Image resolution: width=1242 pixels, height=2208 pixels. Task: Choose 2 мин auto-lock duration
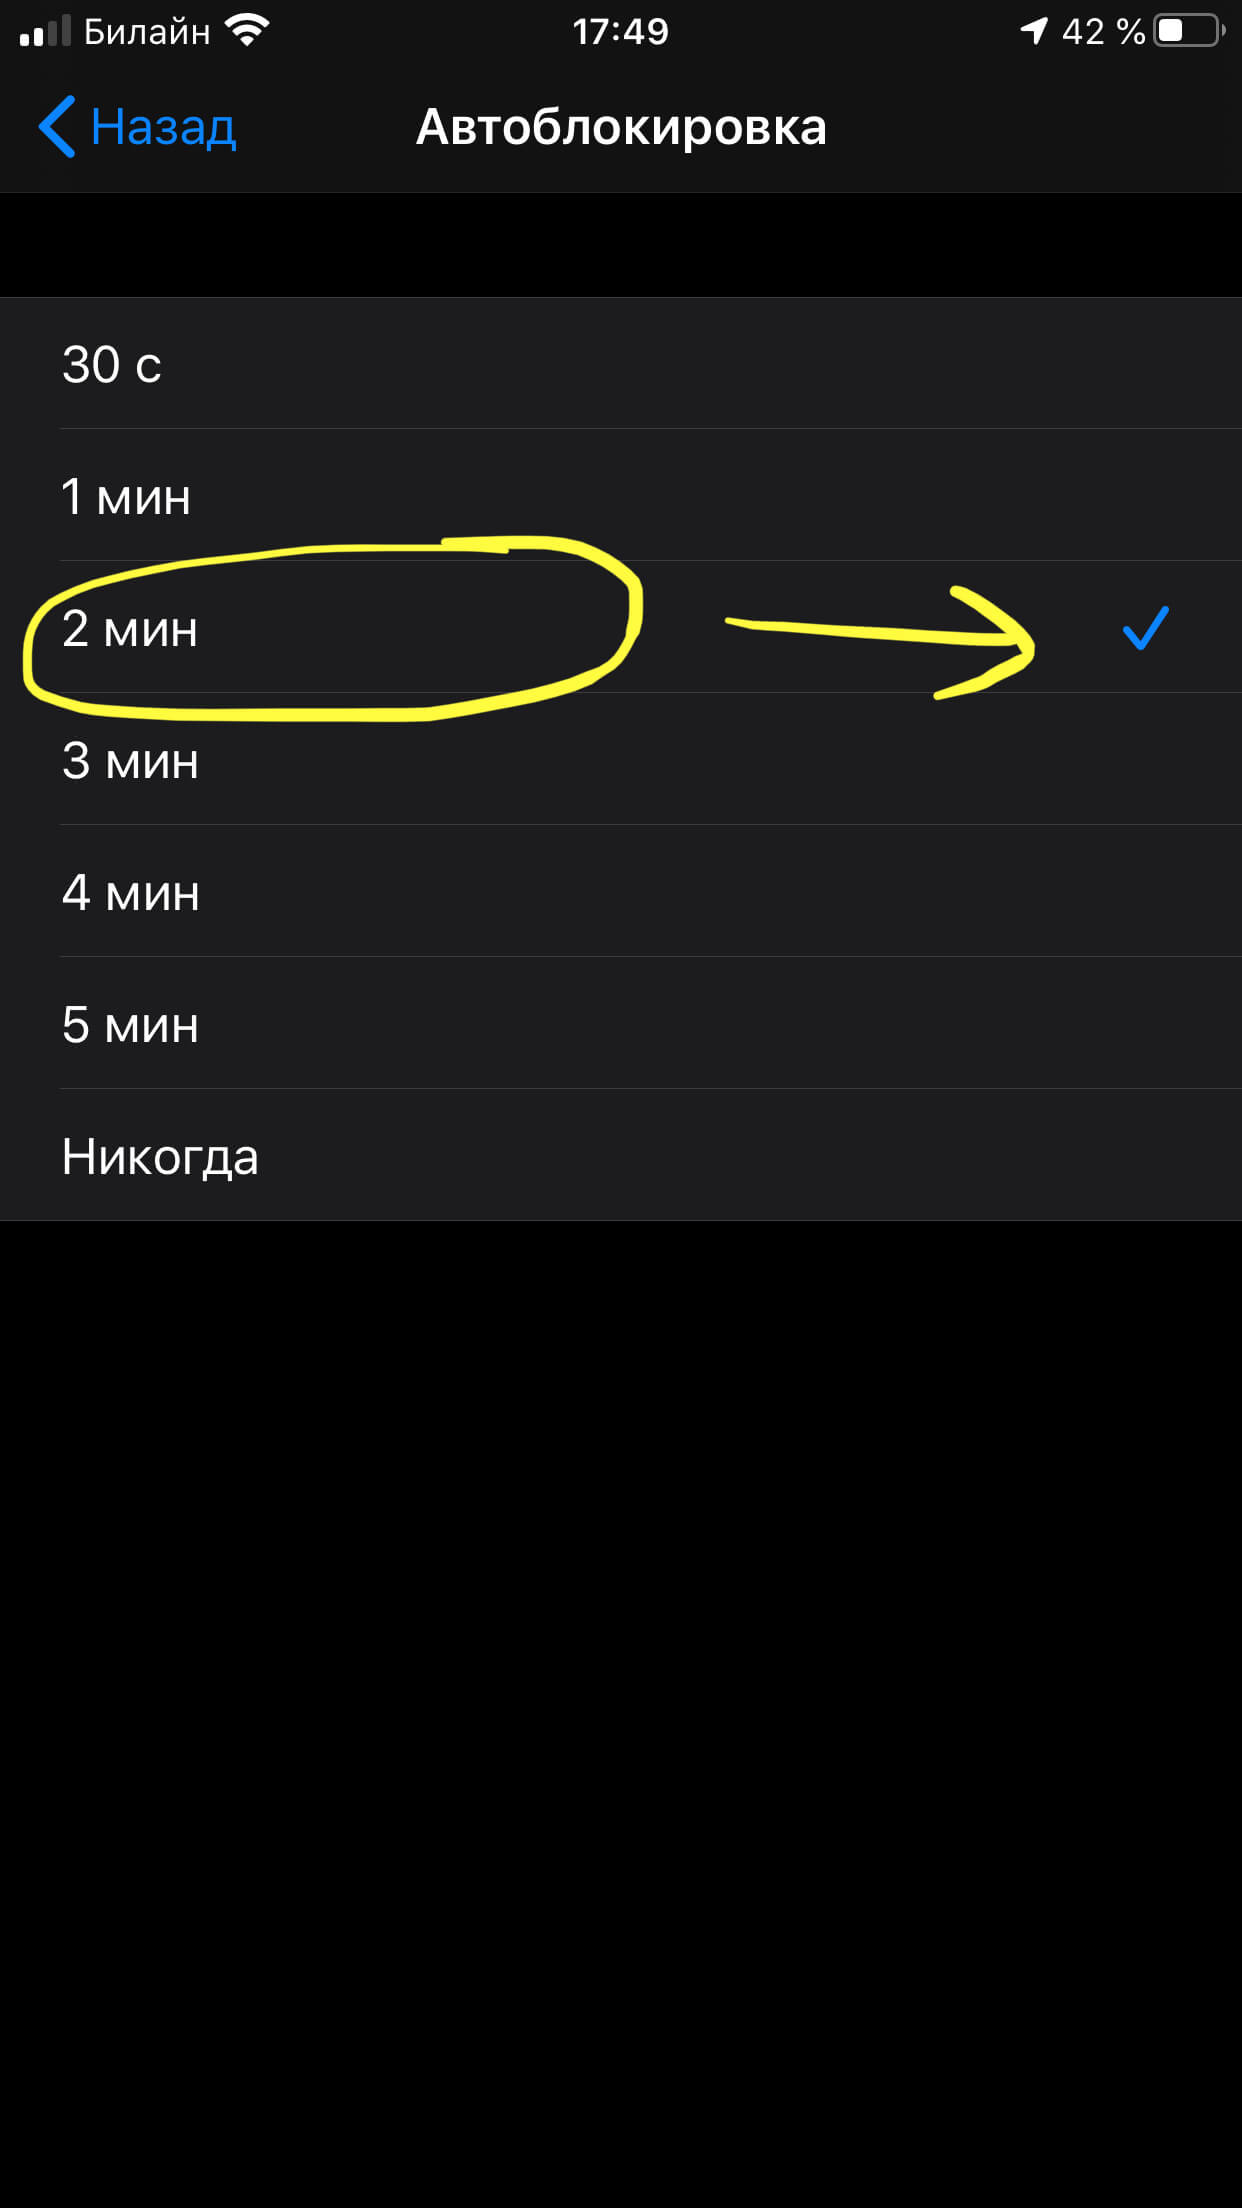[x=621, y=627]
